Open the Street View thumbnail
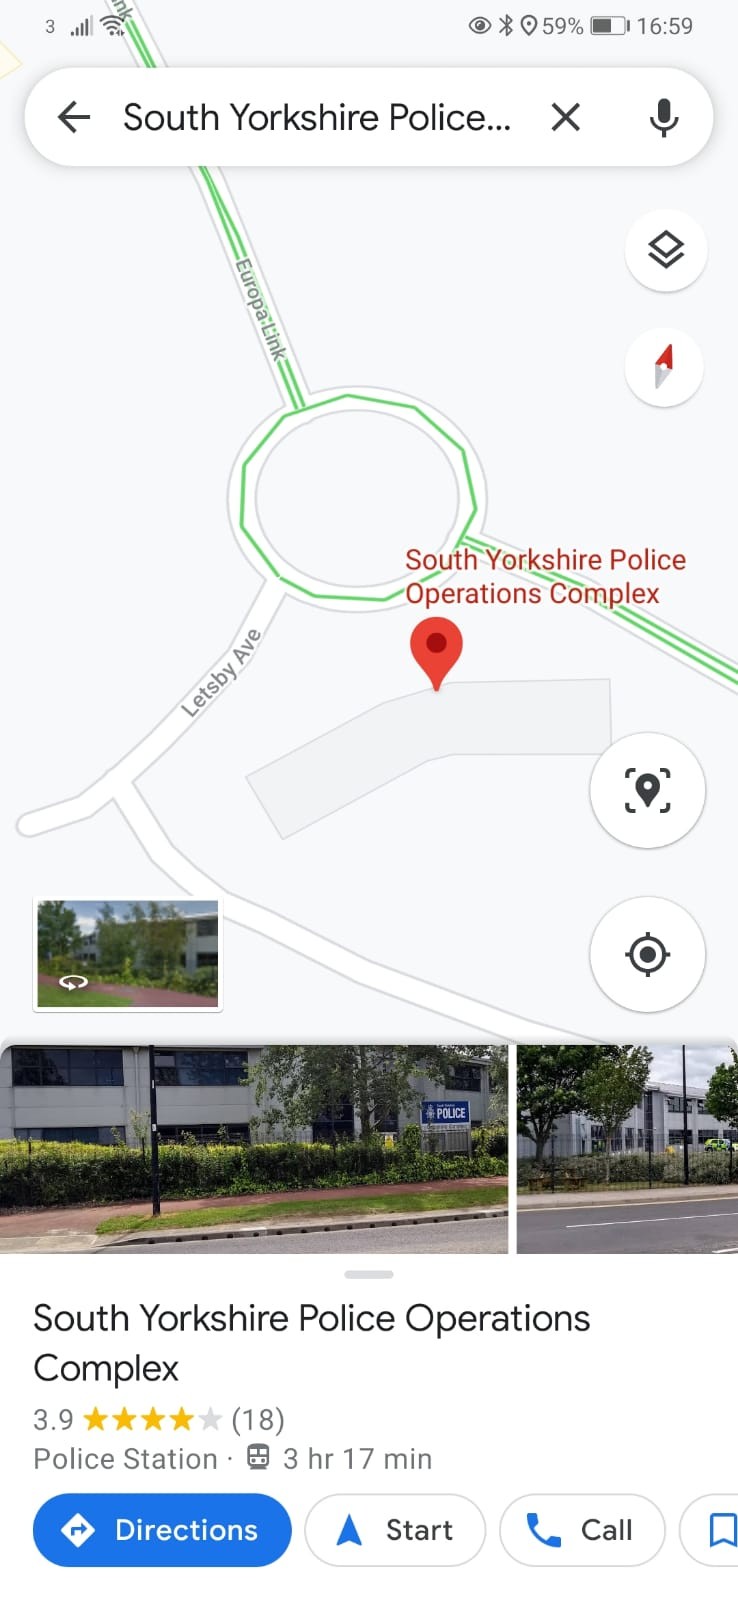Screen dimensions: 738x1600 point(127,954)
